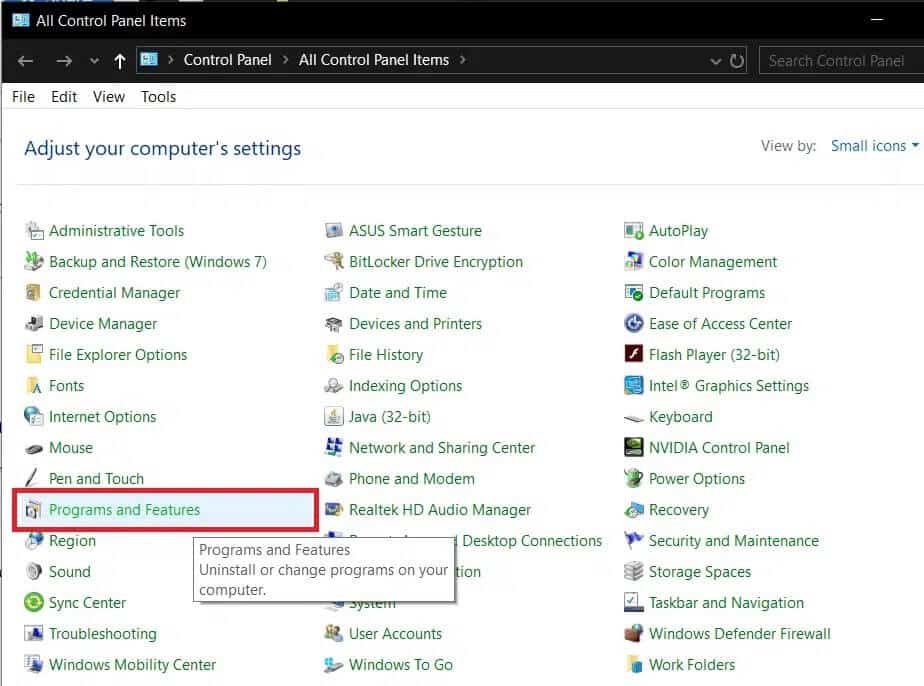Click the Credential Manager icon

pos(34,293)
